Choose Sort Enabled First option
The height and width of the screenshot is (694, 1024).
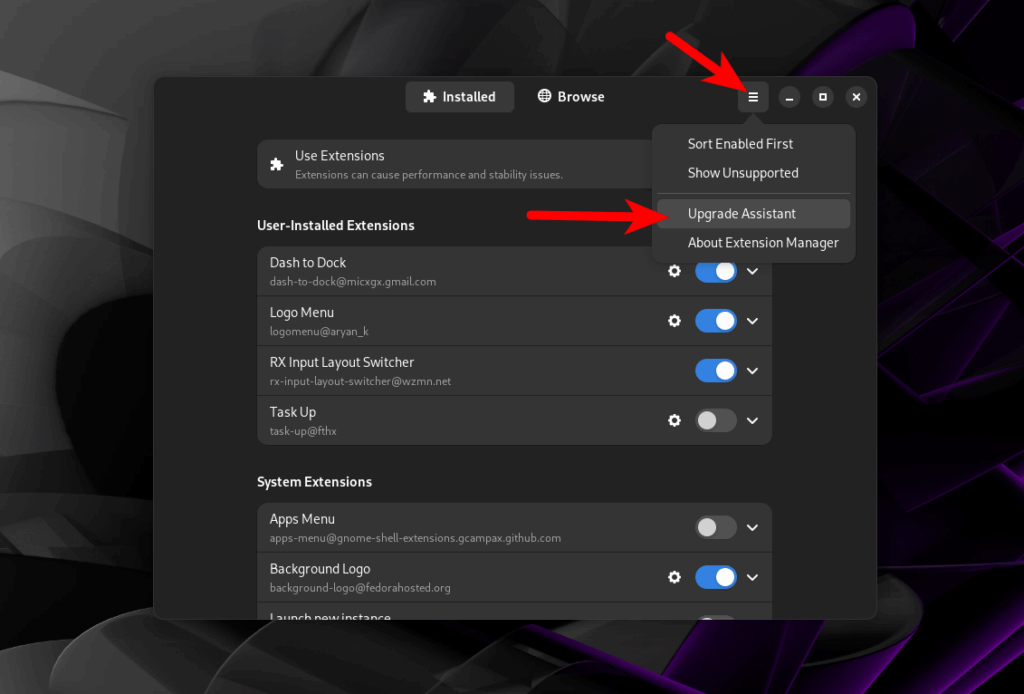[x=740, y=144]
